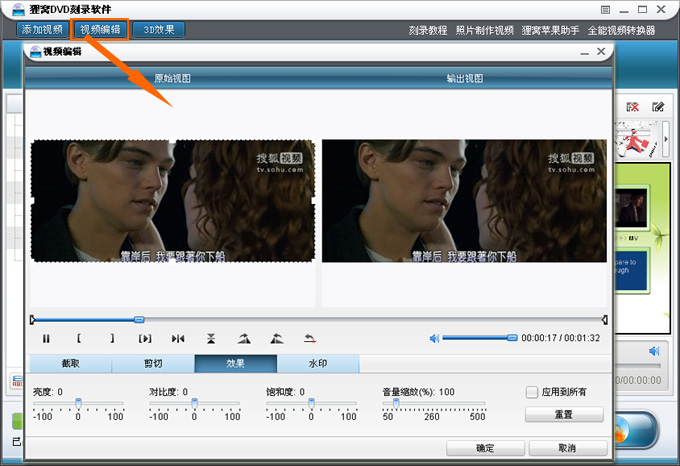The height and width of the screenshot is (466, 680).
Task: Switch to the 截取 tab
Action: 71,364
